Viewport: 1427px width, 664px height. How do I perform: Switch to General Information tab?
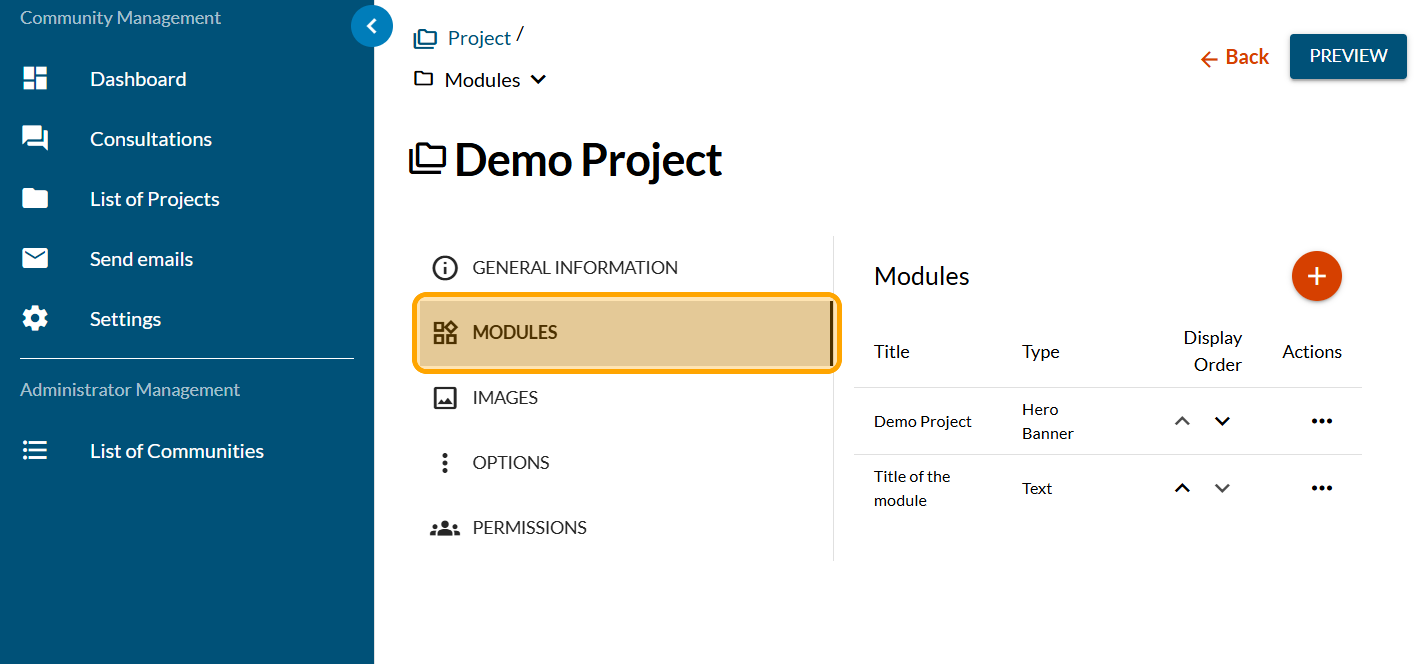574,268
